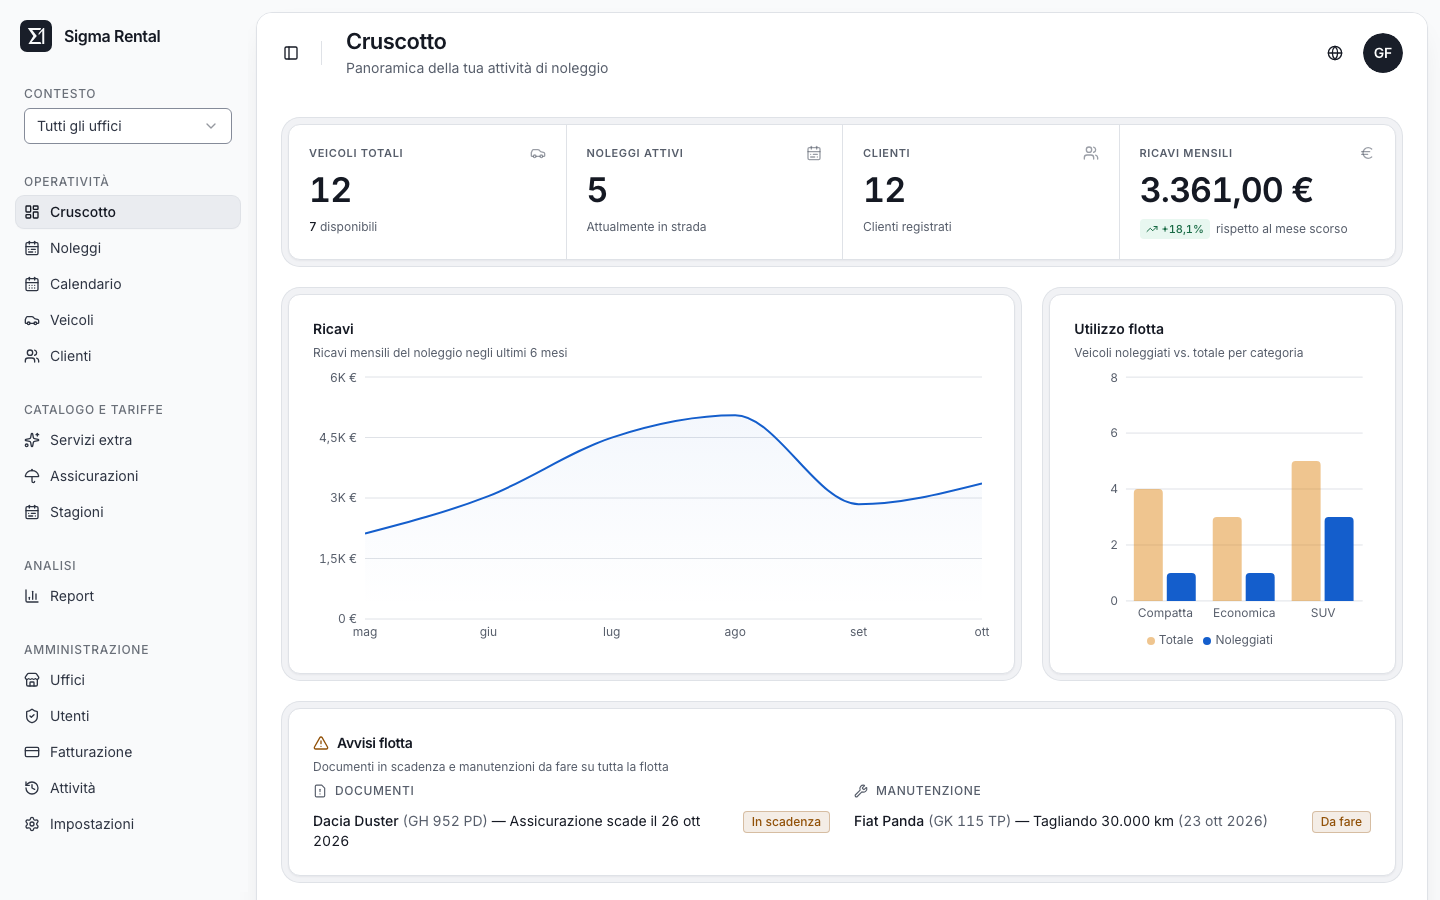This screenshot has height=900, width=1440.
Task: Click the 'ago' month label on Ricavi chart
Action: click(735, 632)
